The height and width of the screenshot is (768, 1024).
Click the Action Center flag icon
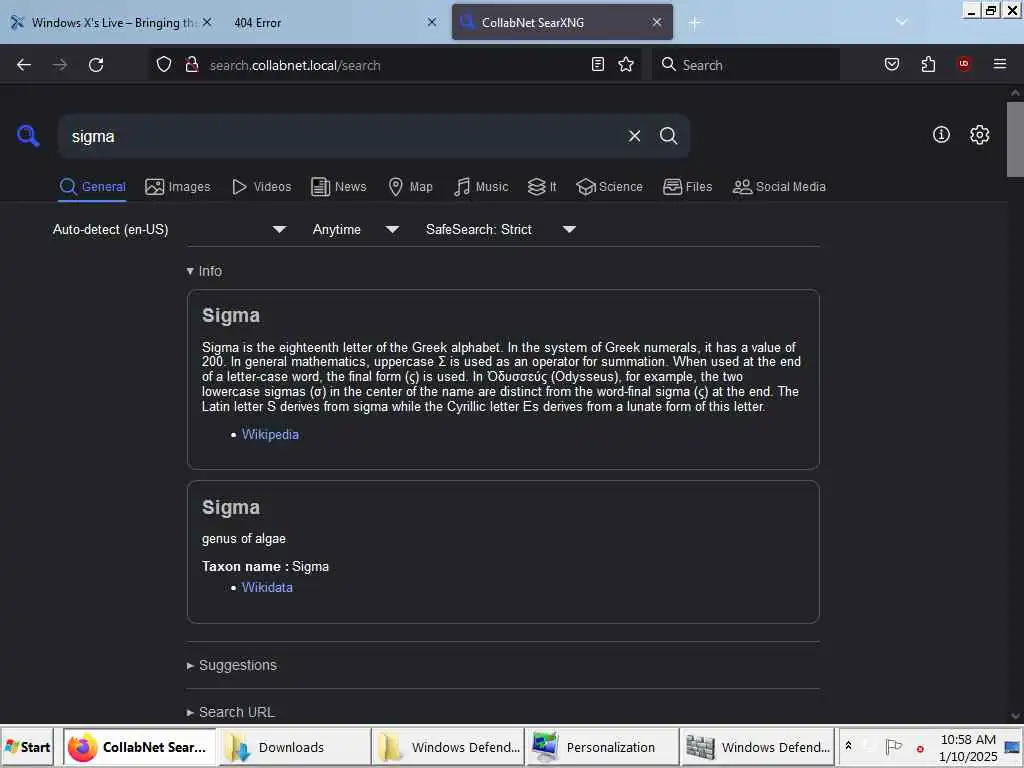[893, 746]
